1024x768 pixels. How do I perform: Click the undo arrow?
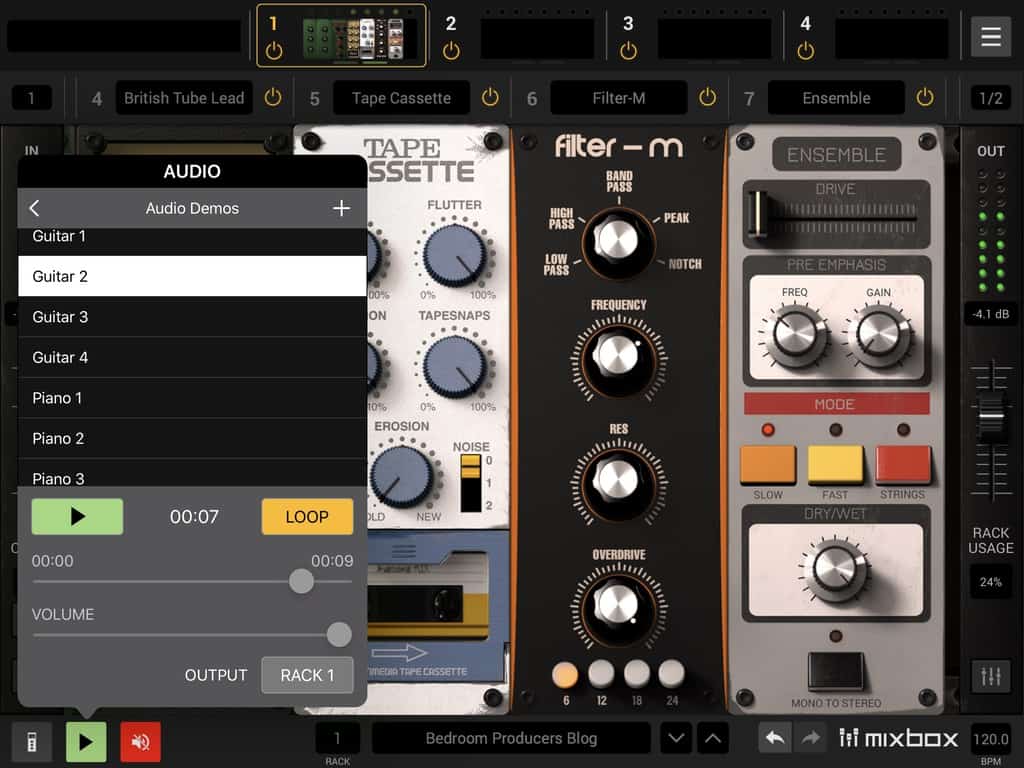775,738
